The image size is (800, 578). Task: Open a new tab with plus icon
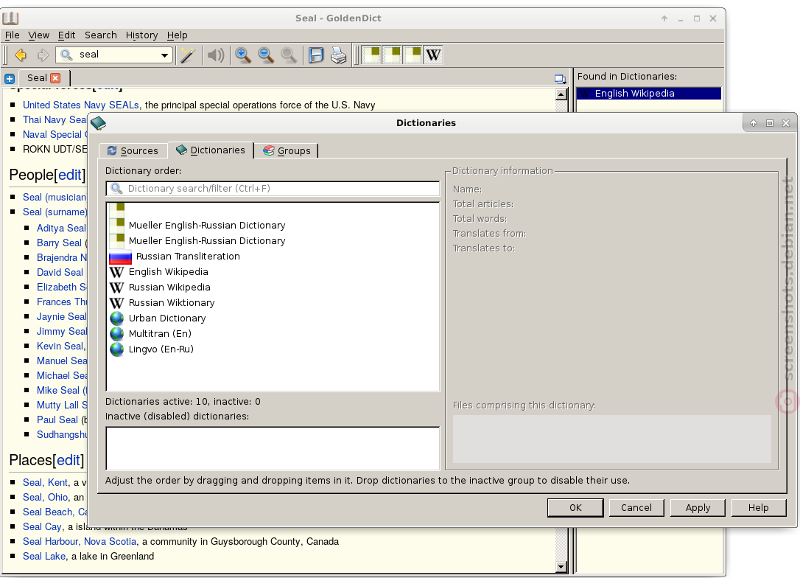click(x=9, y=79)
